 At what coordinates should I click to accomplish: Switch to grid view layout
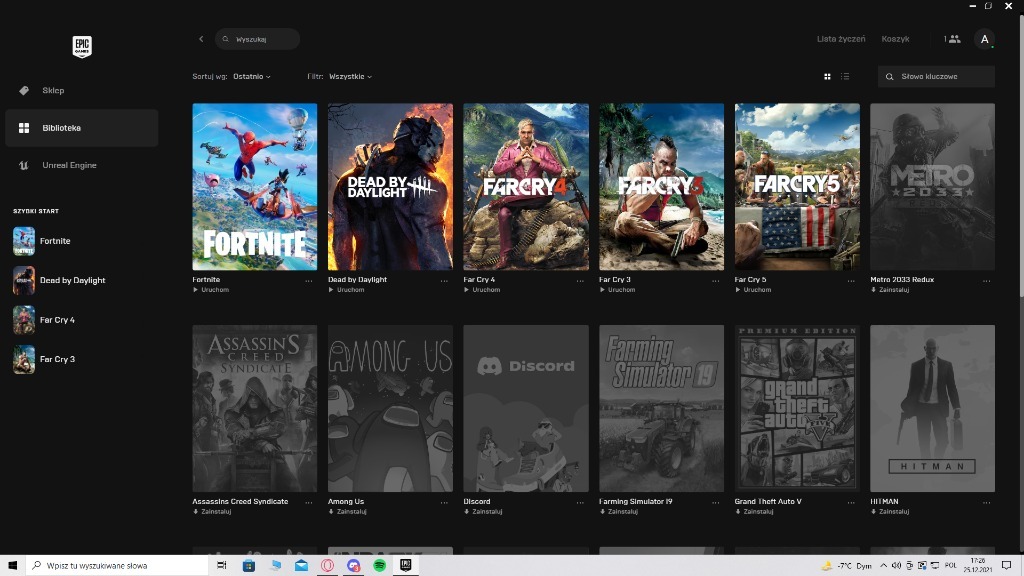(x=827, y=76)
